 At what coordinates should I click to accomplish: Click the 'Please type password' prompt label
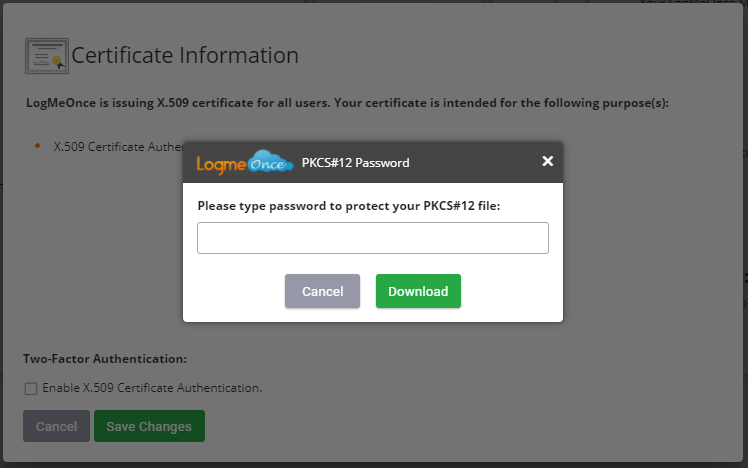click(x=349, y=206)
